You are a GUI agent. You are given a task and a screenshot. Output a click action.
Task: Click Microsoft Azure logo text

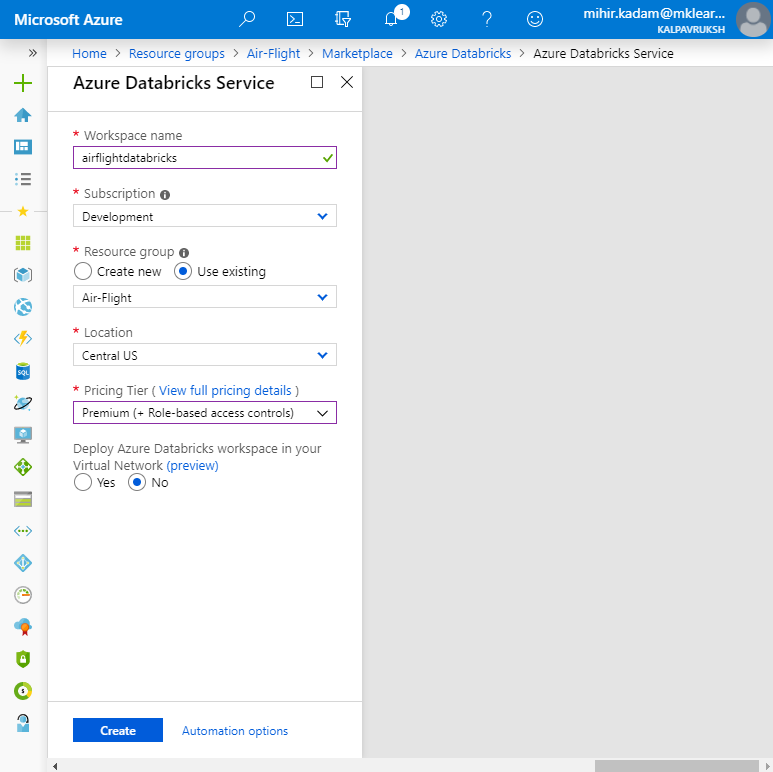[68, 20]
